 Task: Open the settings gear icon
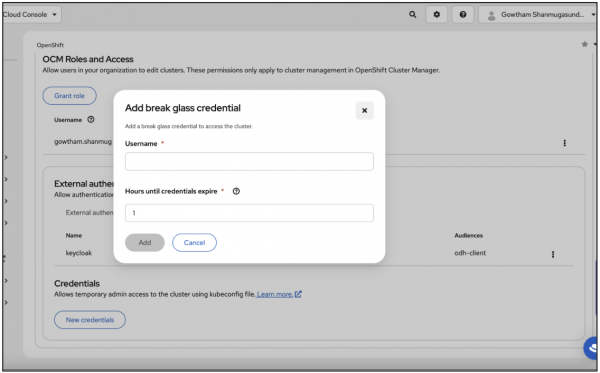click(x=437, y=15)
